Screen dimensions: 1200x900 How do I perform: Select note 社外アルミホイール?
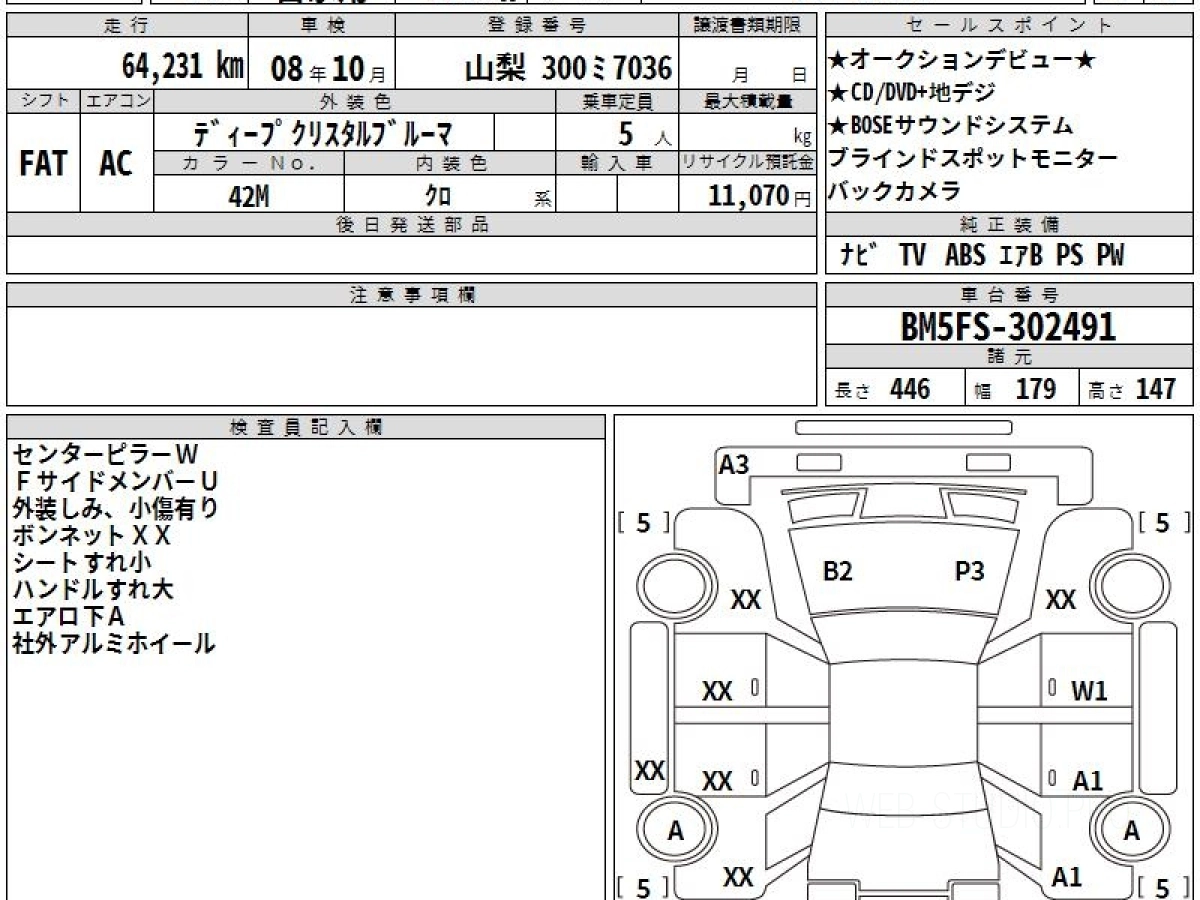tap(113, 643)
